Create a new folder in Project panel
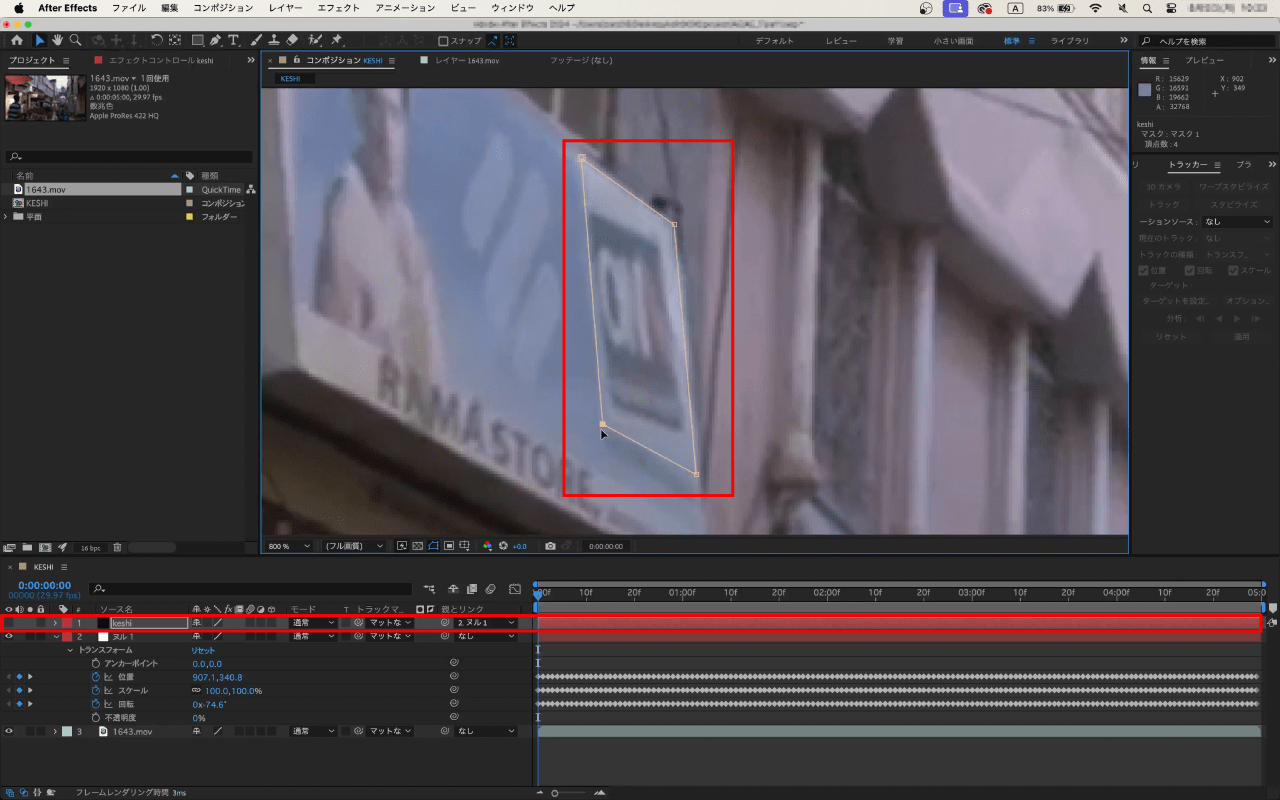Viewport: 1280px width, 800px height. coord(27,547)
